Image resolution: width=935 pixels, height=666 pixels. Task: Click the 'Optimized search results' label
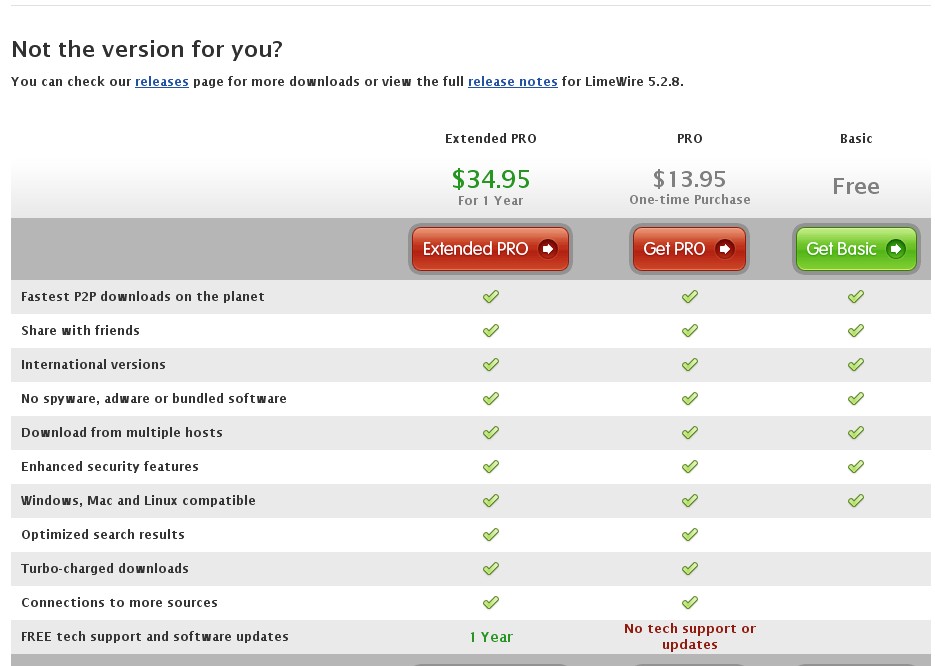pyautogui.click(x=103, y=534)
